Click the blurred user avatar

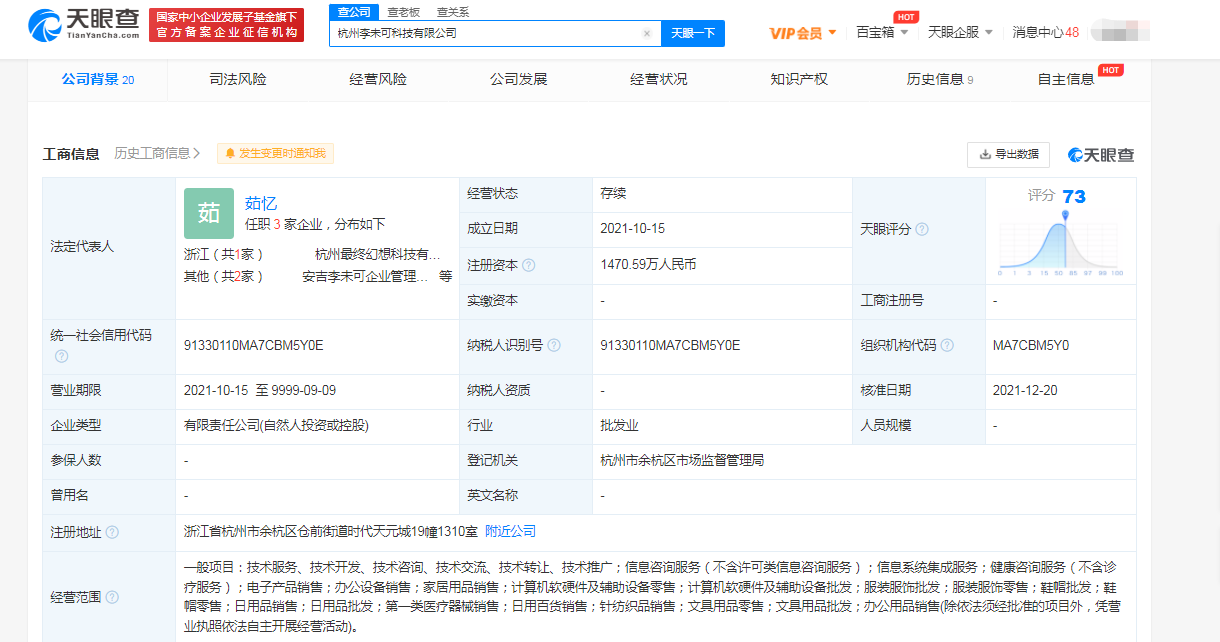pyautogui.click(x=1120, y=32)
